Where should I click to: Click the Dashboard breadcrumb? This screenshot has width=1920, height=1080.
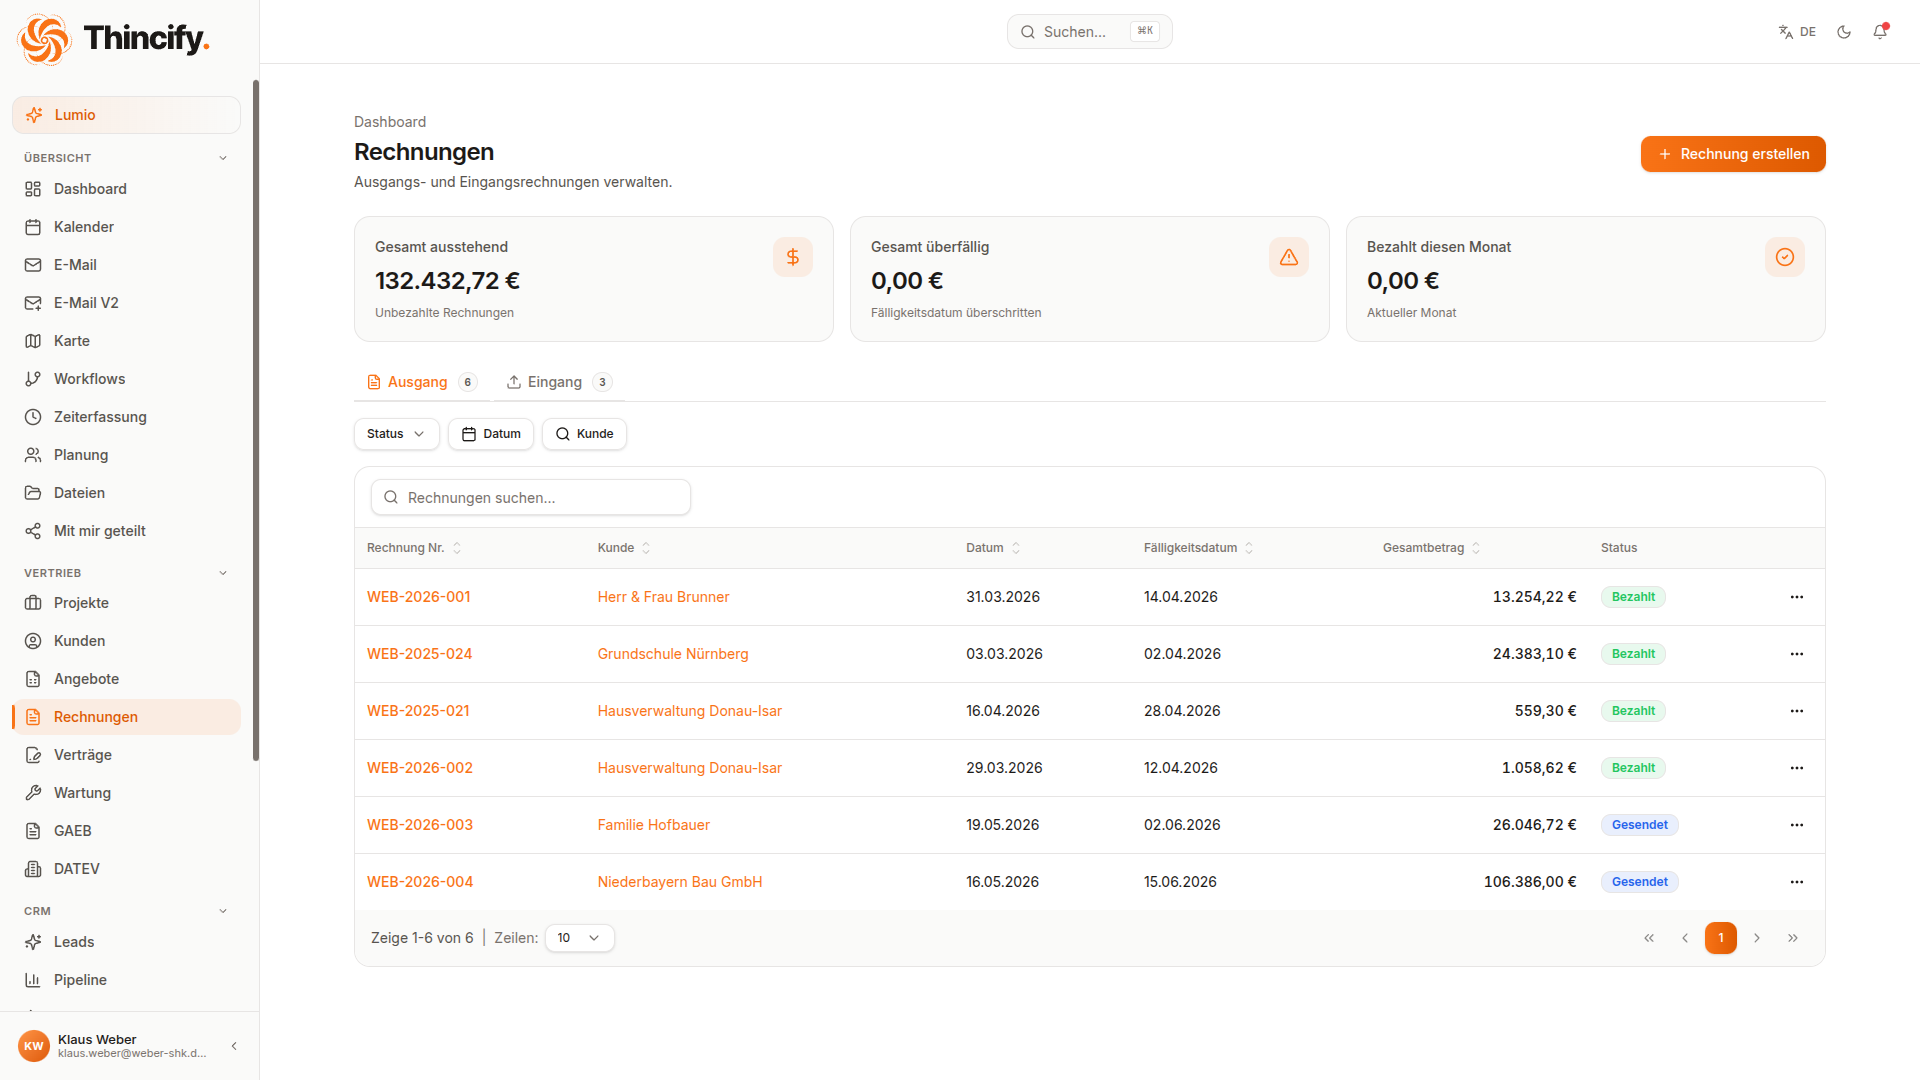[x=390, y=122]
